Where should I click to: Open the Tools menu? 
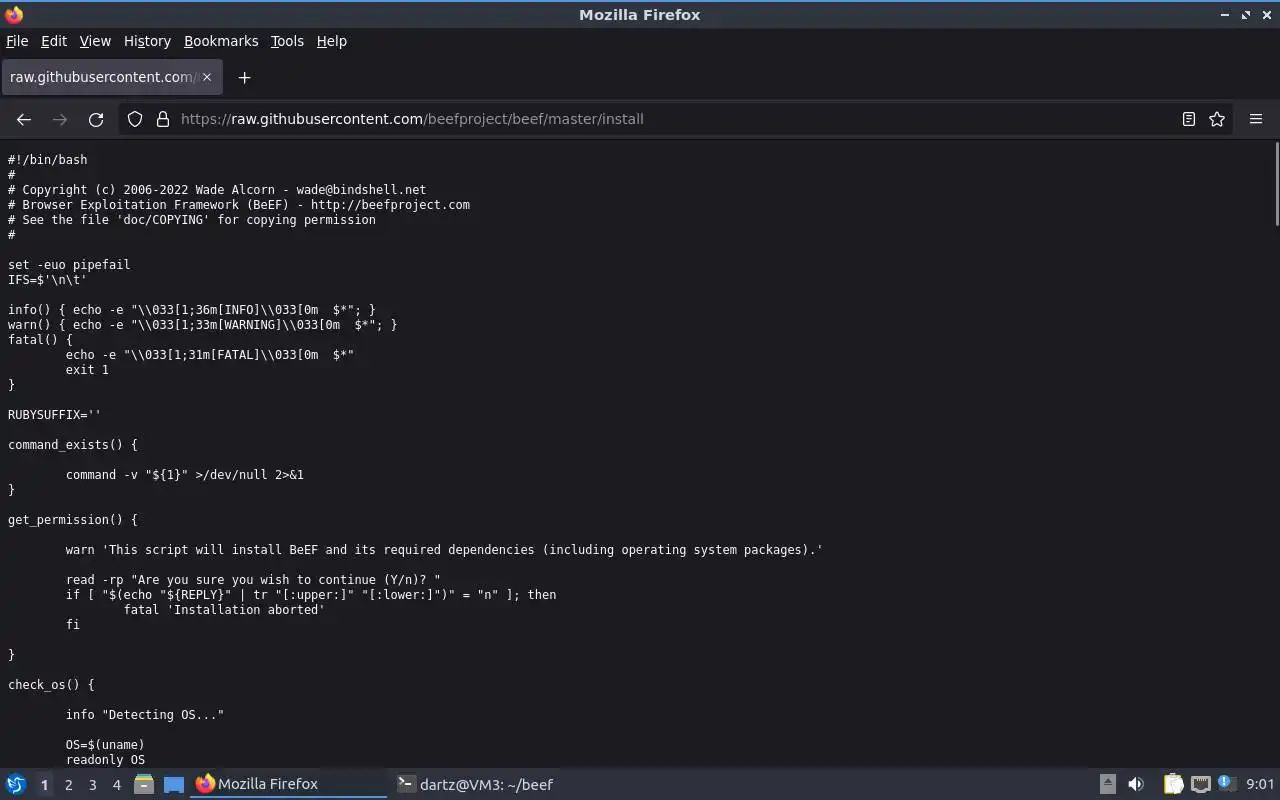[x=287, y=41]
